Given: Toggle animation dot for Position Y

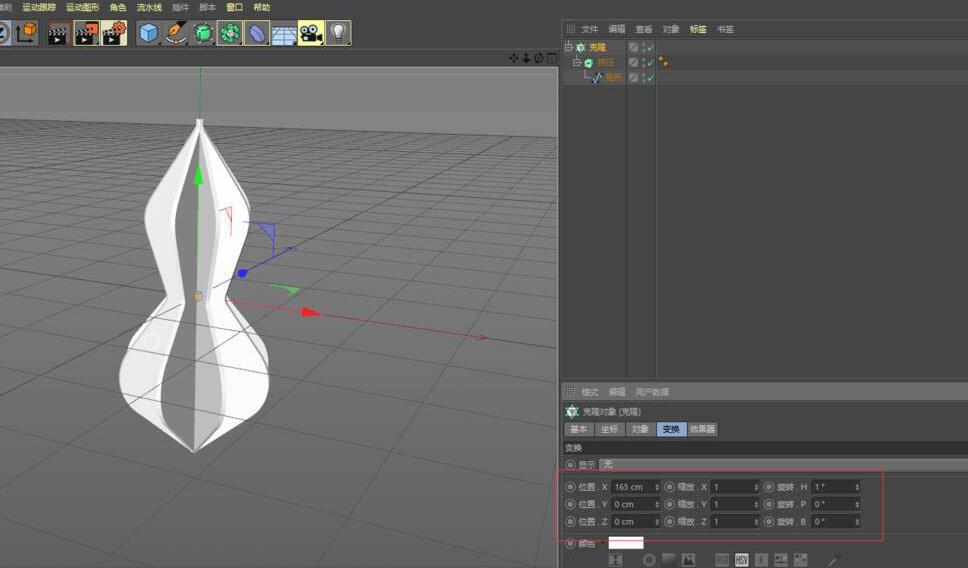Looking at the screenshot, I should tap(570, 504).
